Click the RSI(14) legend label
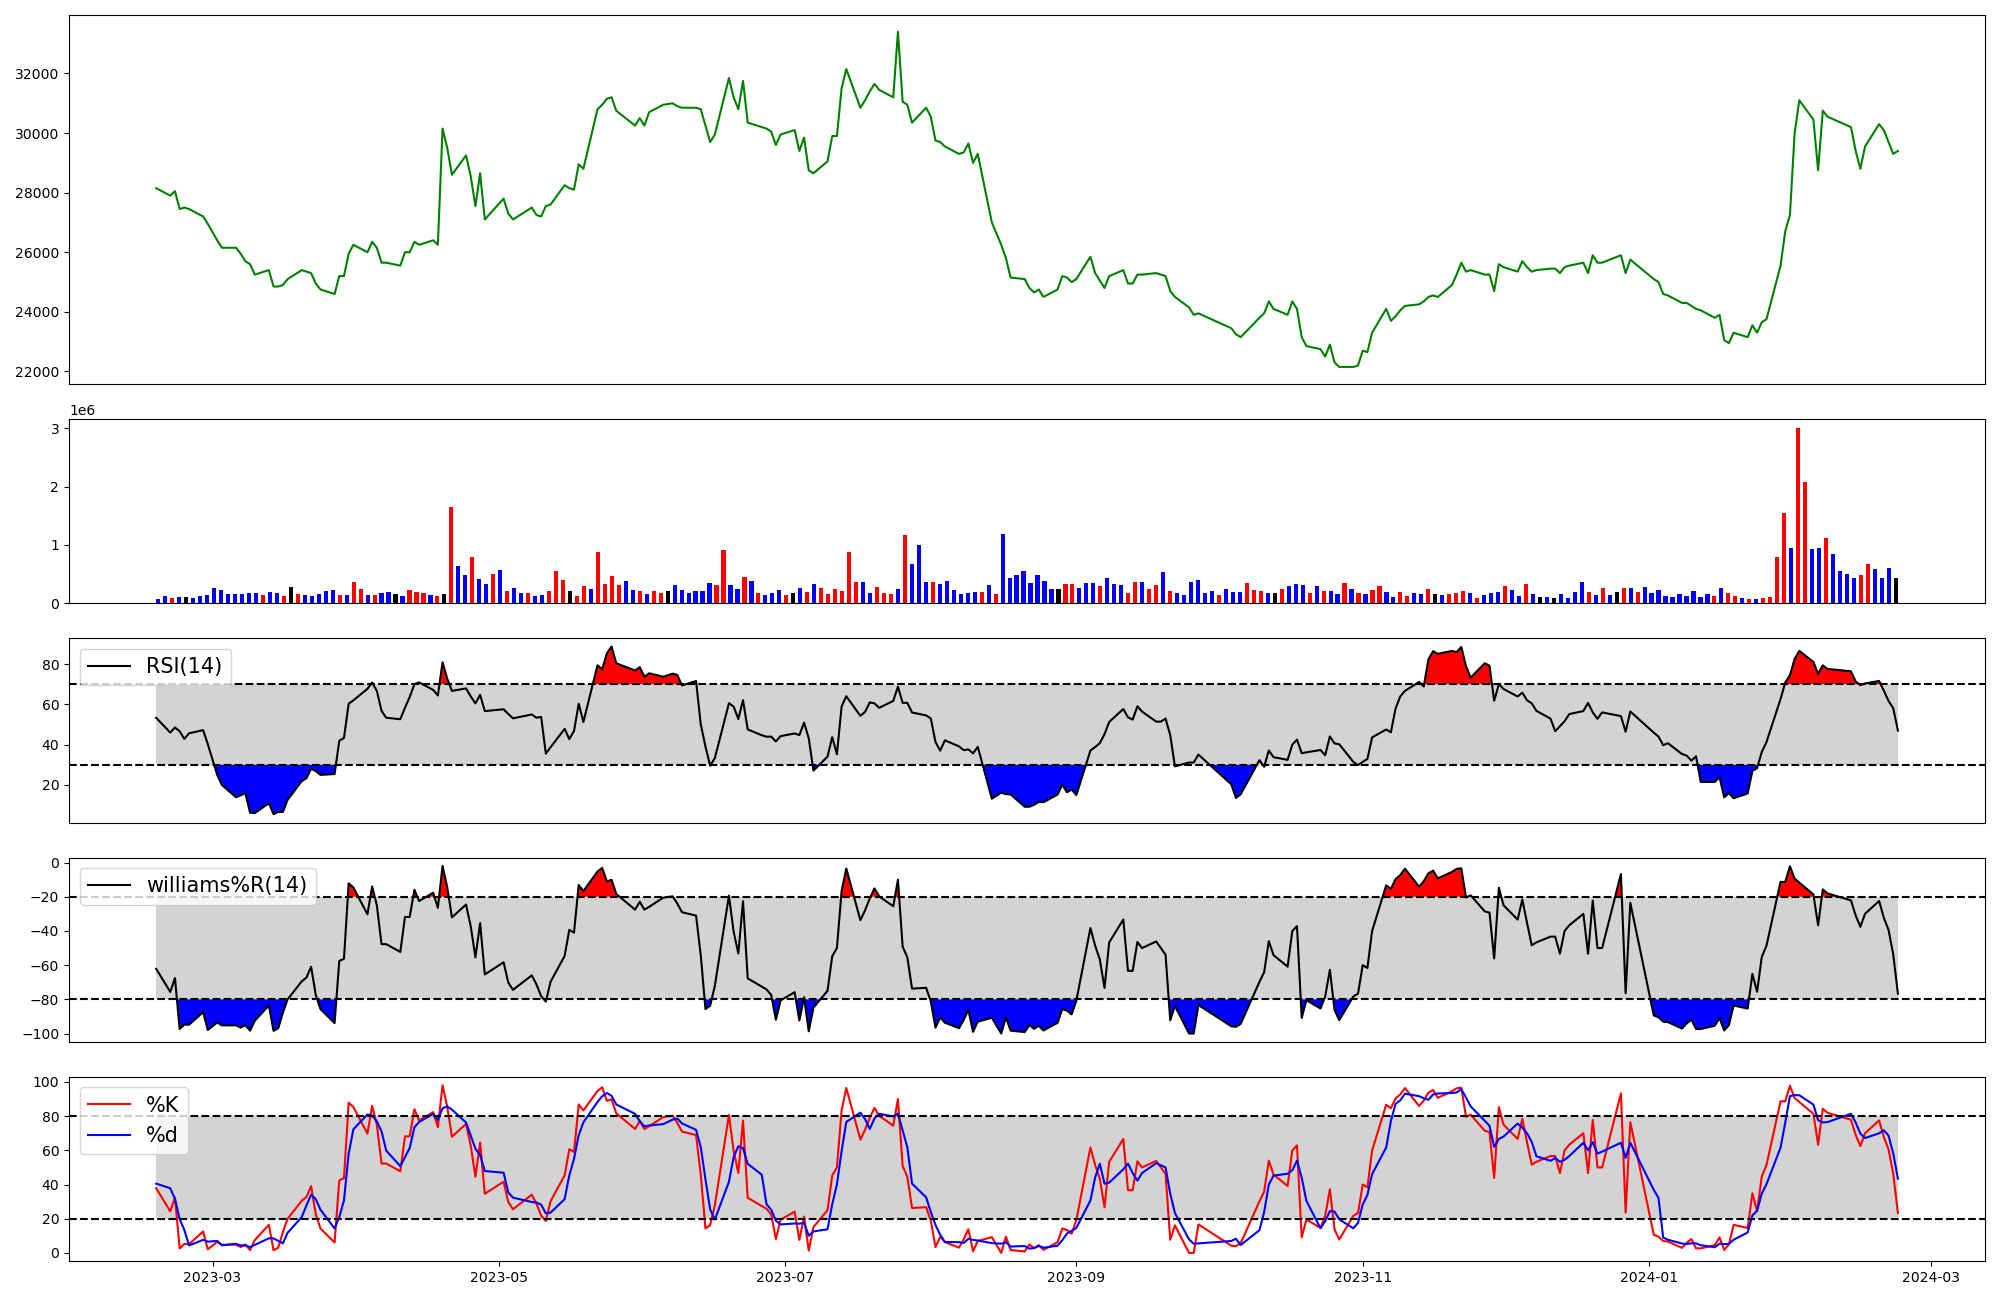The width and height of the screenshot is (2000, 1300). 184,666
